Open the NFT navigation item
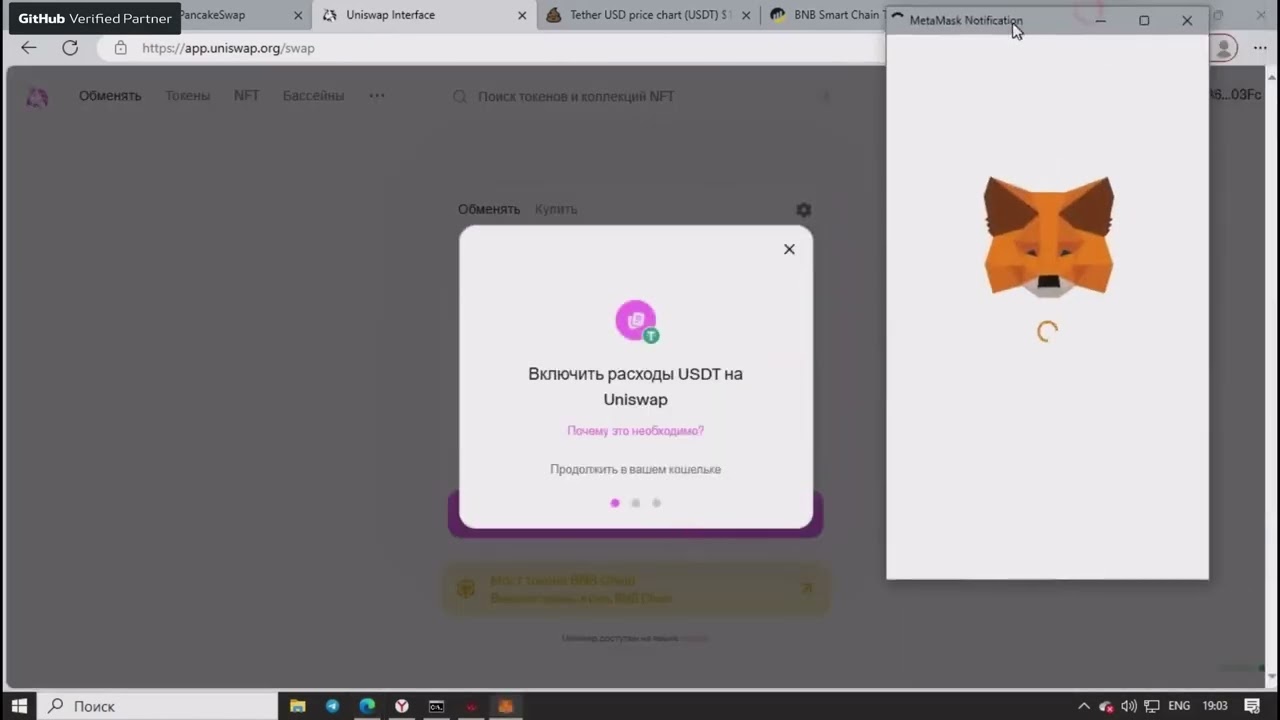This screenshot has width=1280, height=720. coord(246,96)
